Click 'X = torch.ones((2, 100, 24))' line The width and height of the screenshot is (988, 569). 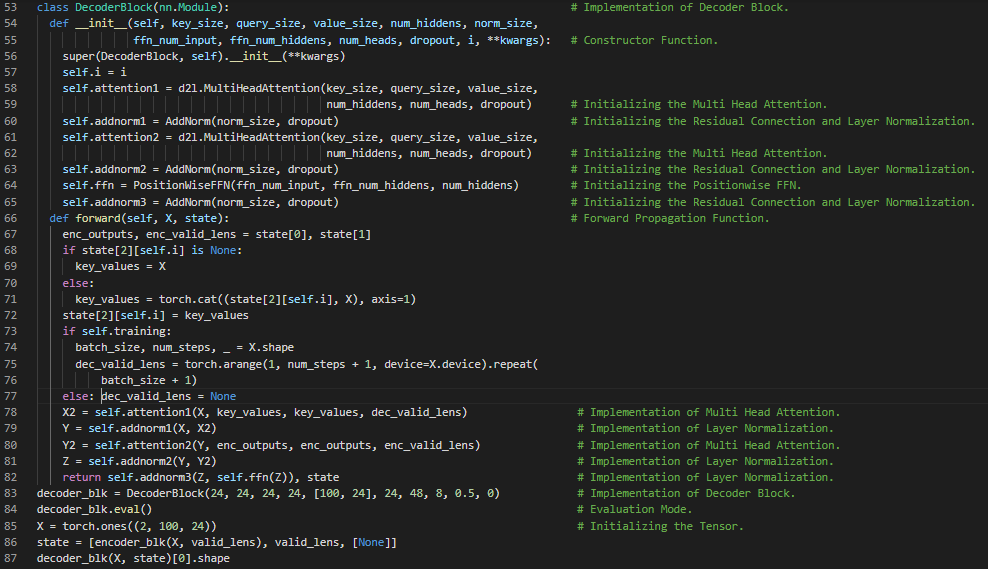click(126, 526)
